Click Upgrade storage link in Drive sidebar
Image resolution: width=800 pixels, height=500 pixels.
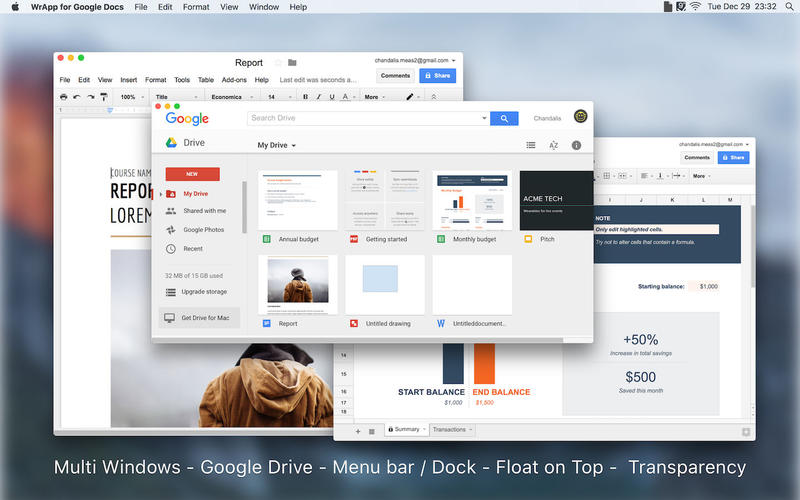[x=203, y=292]
